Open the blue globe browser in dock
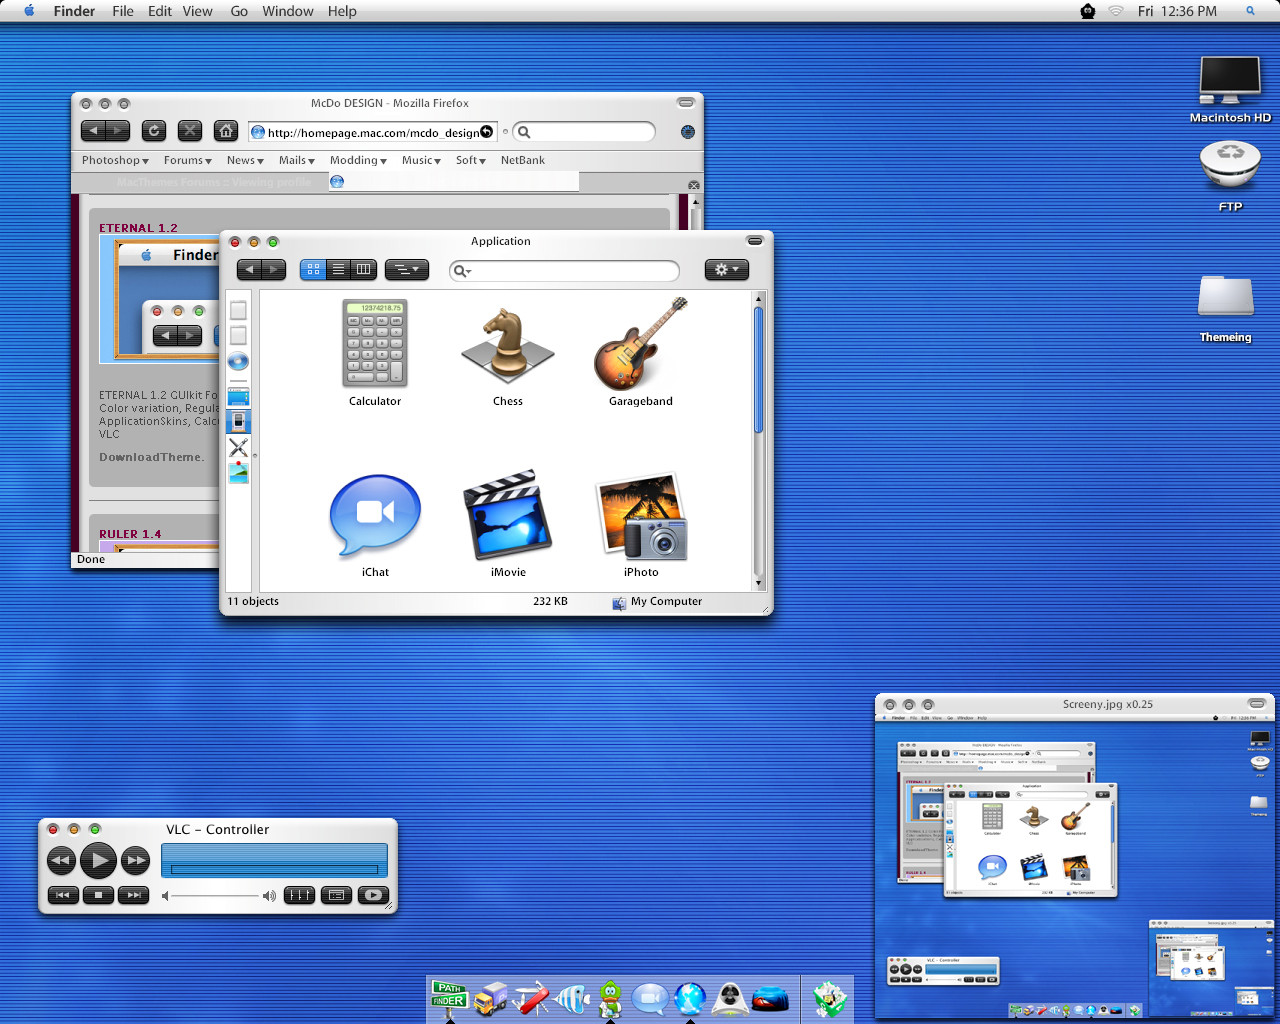 690,998
